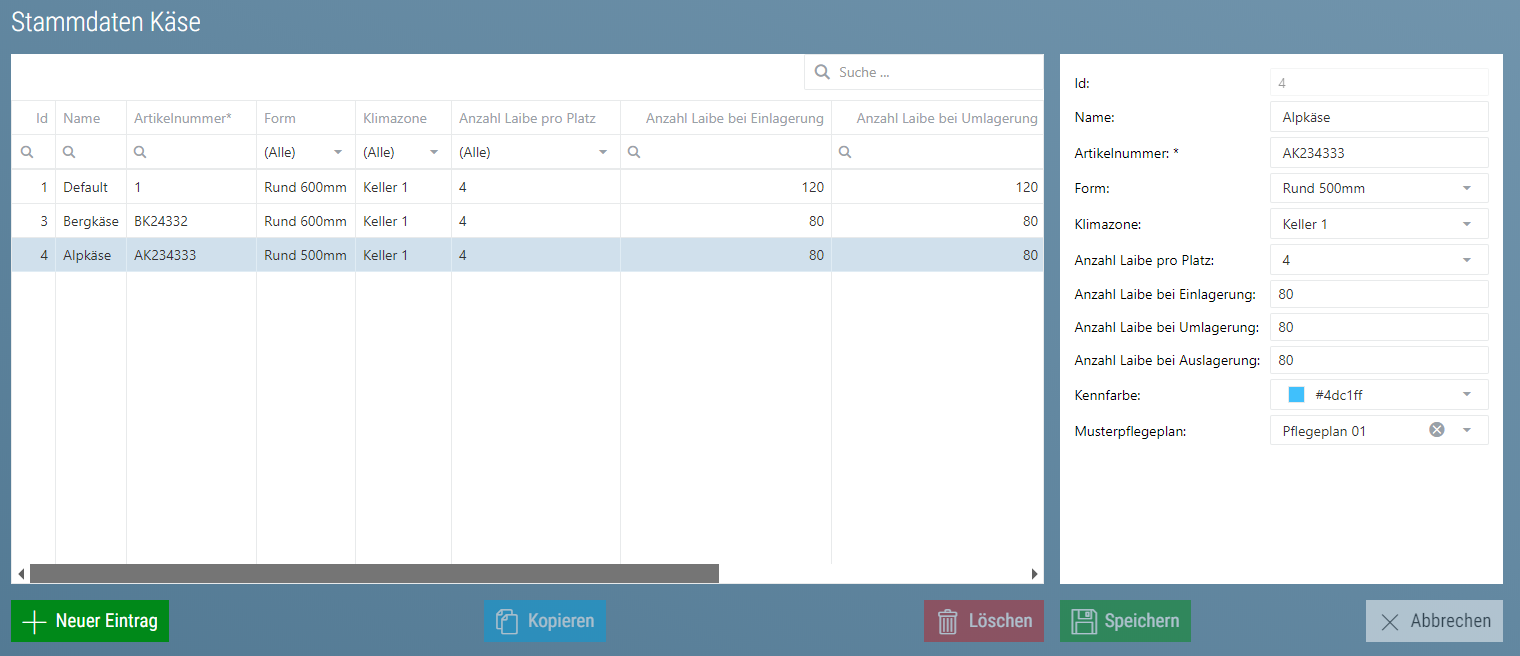Clear Musterpflegeplan with the x icon
Image resolution: width=1520 pixels, height=656 pixels.
1437,430
